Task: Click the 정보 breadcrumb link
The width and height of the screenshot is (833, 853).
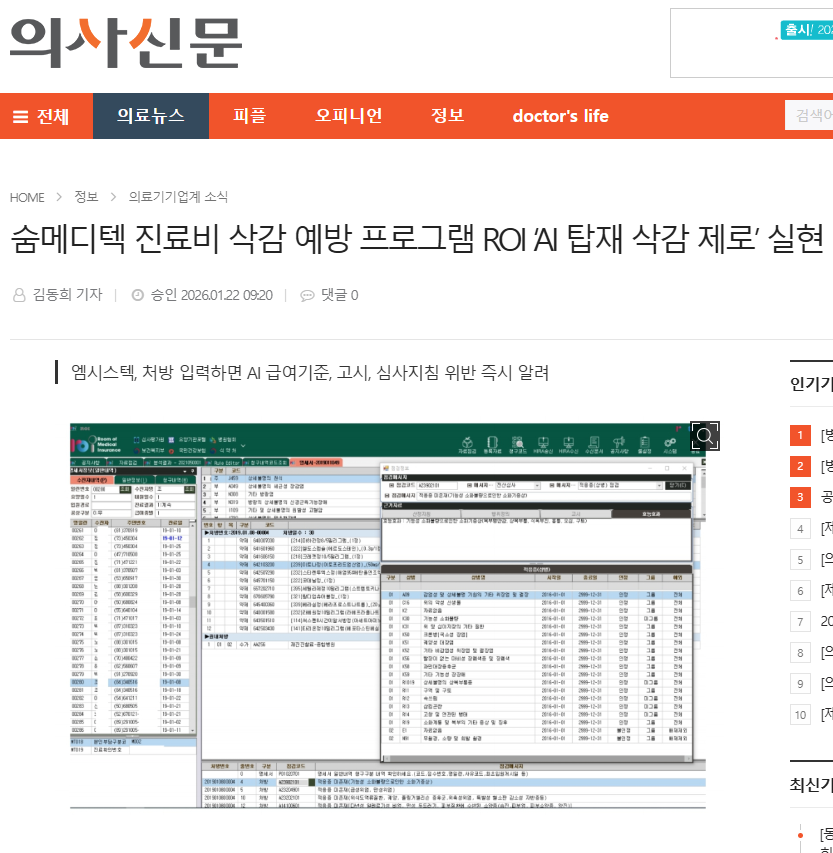Action: point(86,197)
